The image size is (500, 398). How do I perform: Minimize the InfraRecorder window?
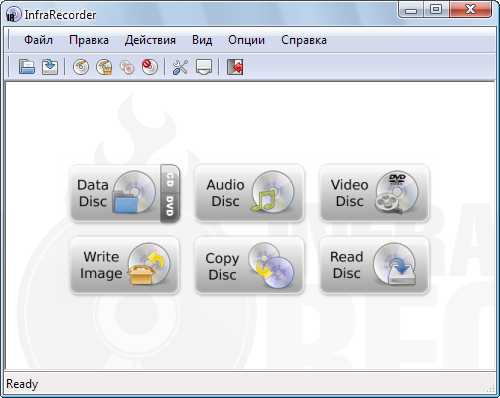pos(411,10)
